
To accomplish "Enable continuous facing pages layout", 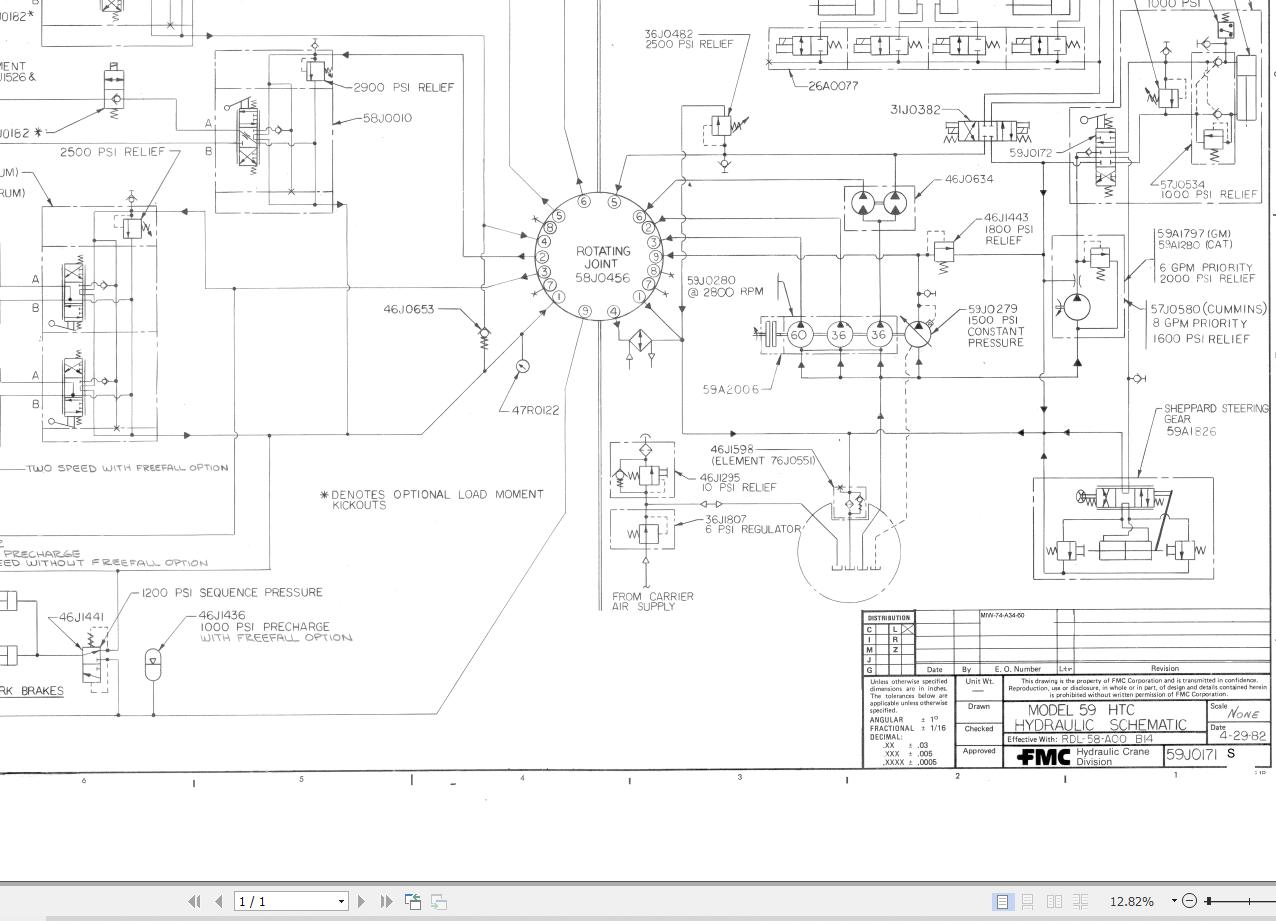I will pyautogui.click(x=1081, y=901).
